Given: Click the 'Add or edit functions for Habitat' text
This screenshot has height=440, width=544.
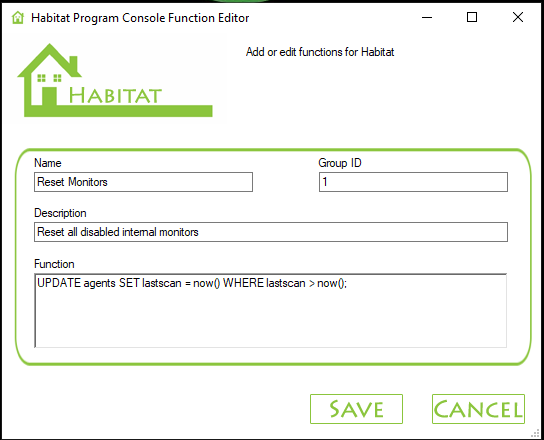Looking at the screenshot, I should coord(320,52).
